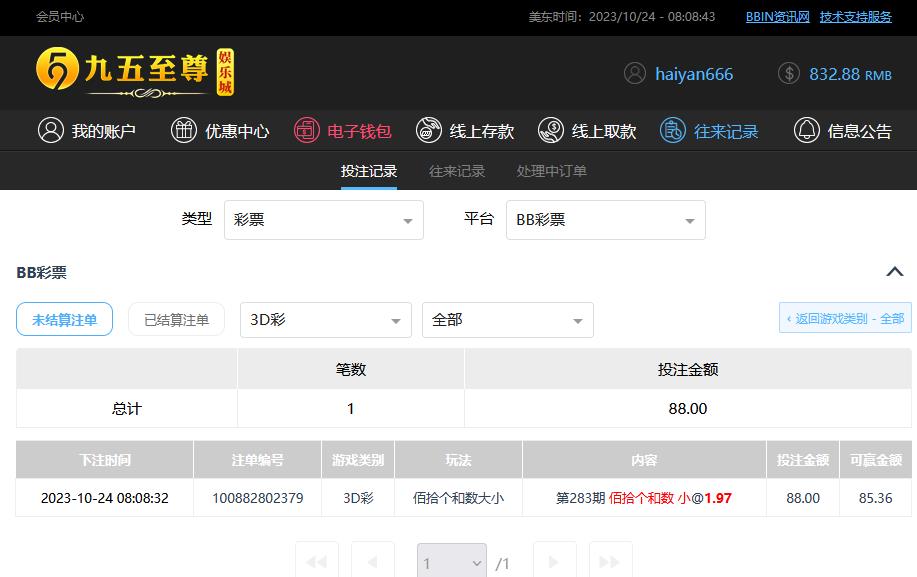Click the 佰拾个和数大小 play type cell

[x=458, y=498]
